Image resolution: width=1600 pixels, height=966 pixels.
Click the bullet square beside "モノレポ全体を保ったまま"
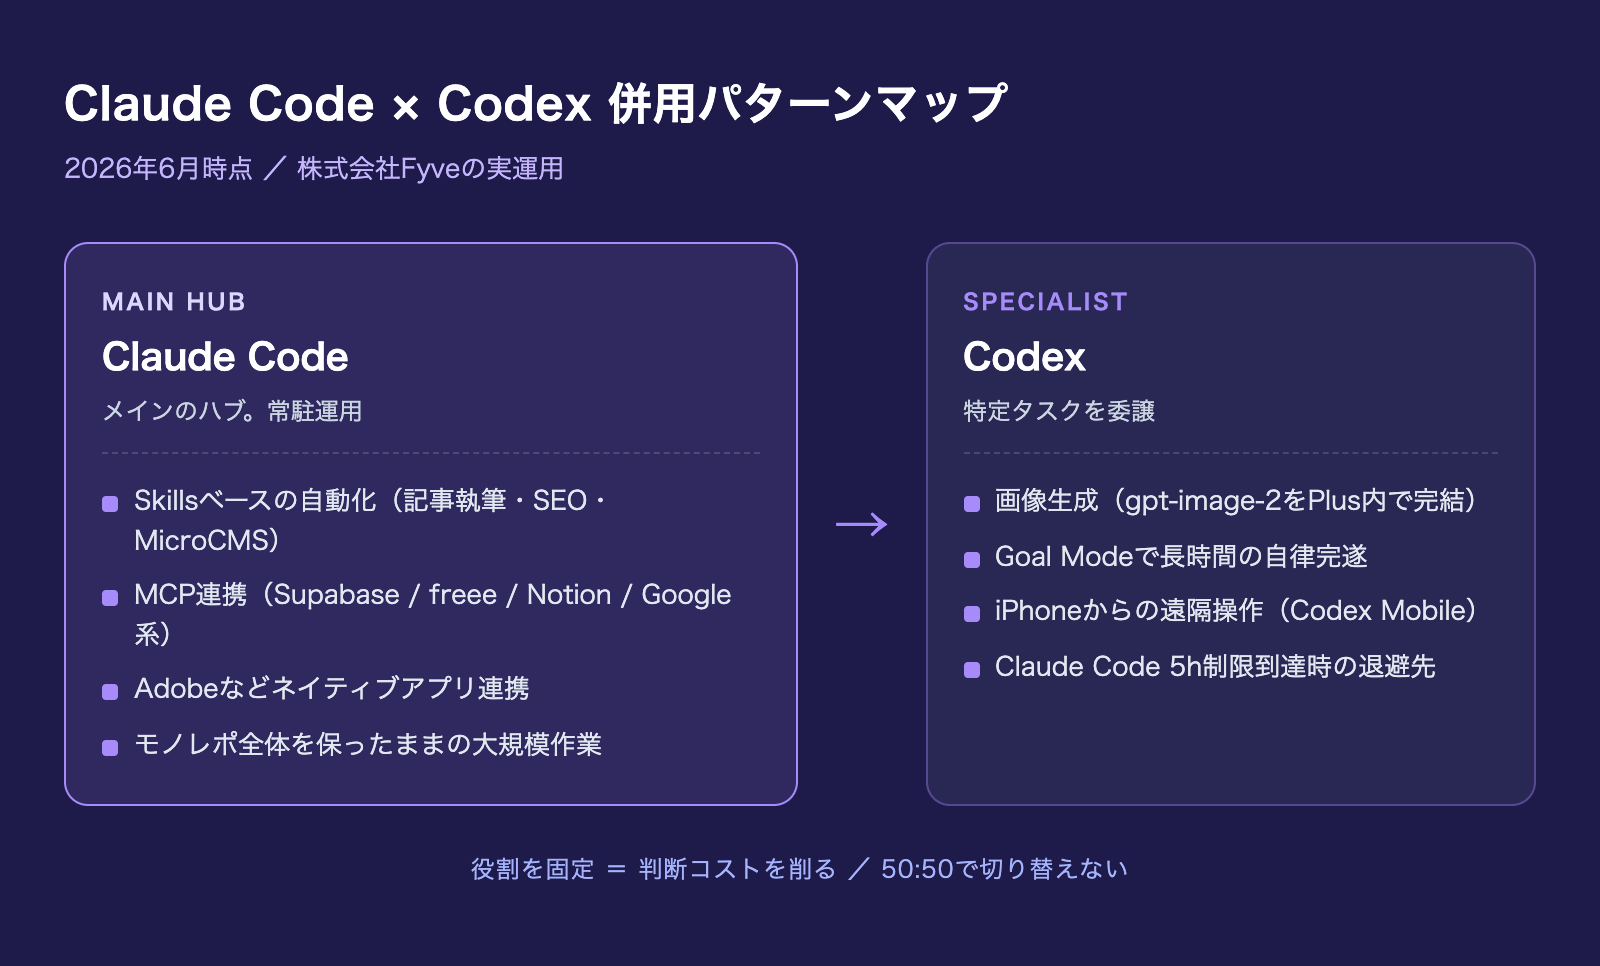click(110, 748)
